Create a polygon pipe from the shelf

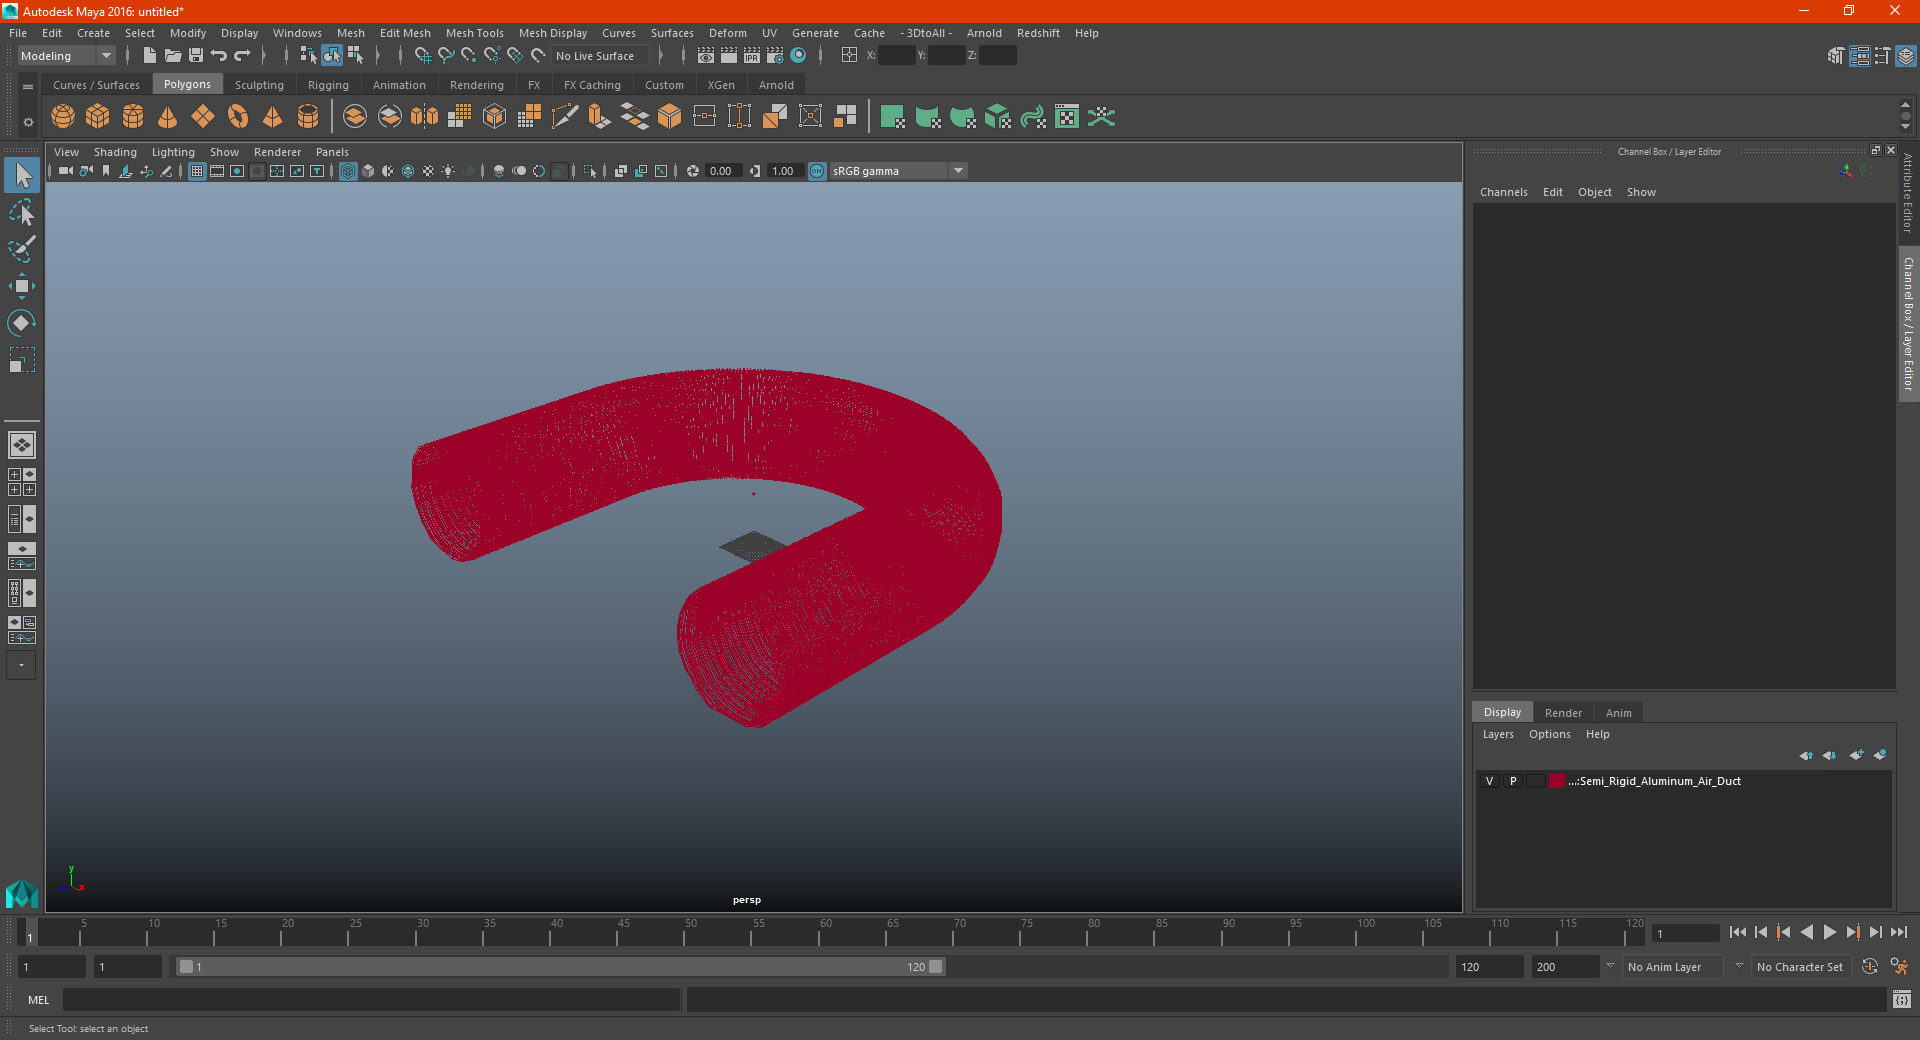[308, 117]
